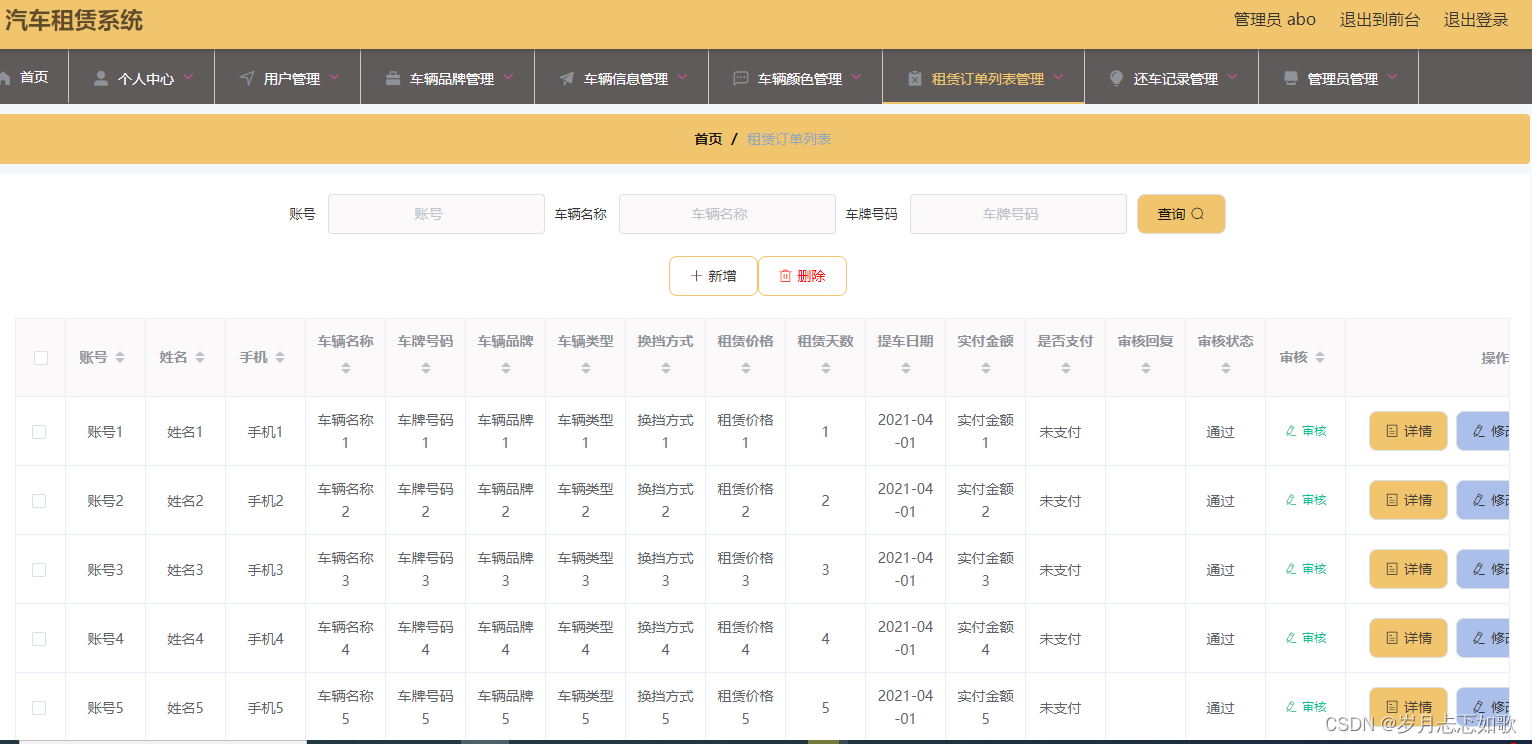Click the 审核 pencil icon for 账号2
This screenshot has width=1532, height=744.
pyautogui.click(x=1291, y=500)
